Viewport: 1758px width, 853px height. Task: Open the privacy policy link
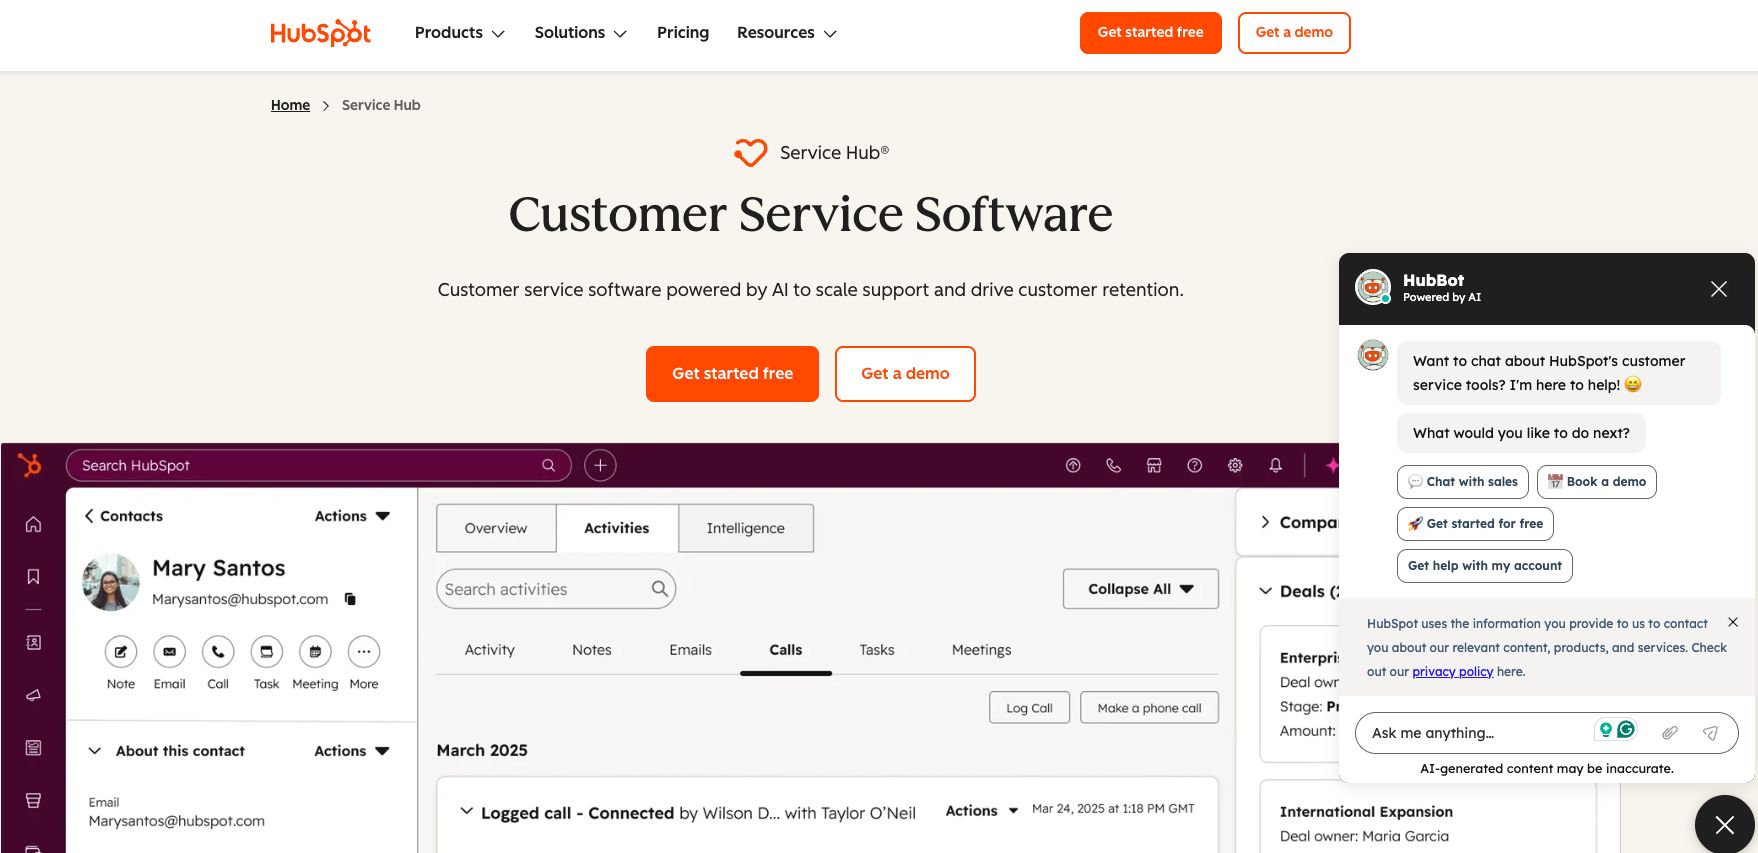tap(1452, 672)
